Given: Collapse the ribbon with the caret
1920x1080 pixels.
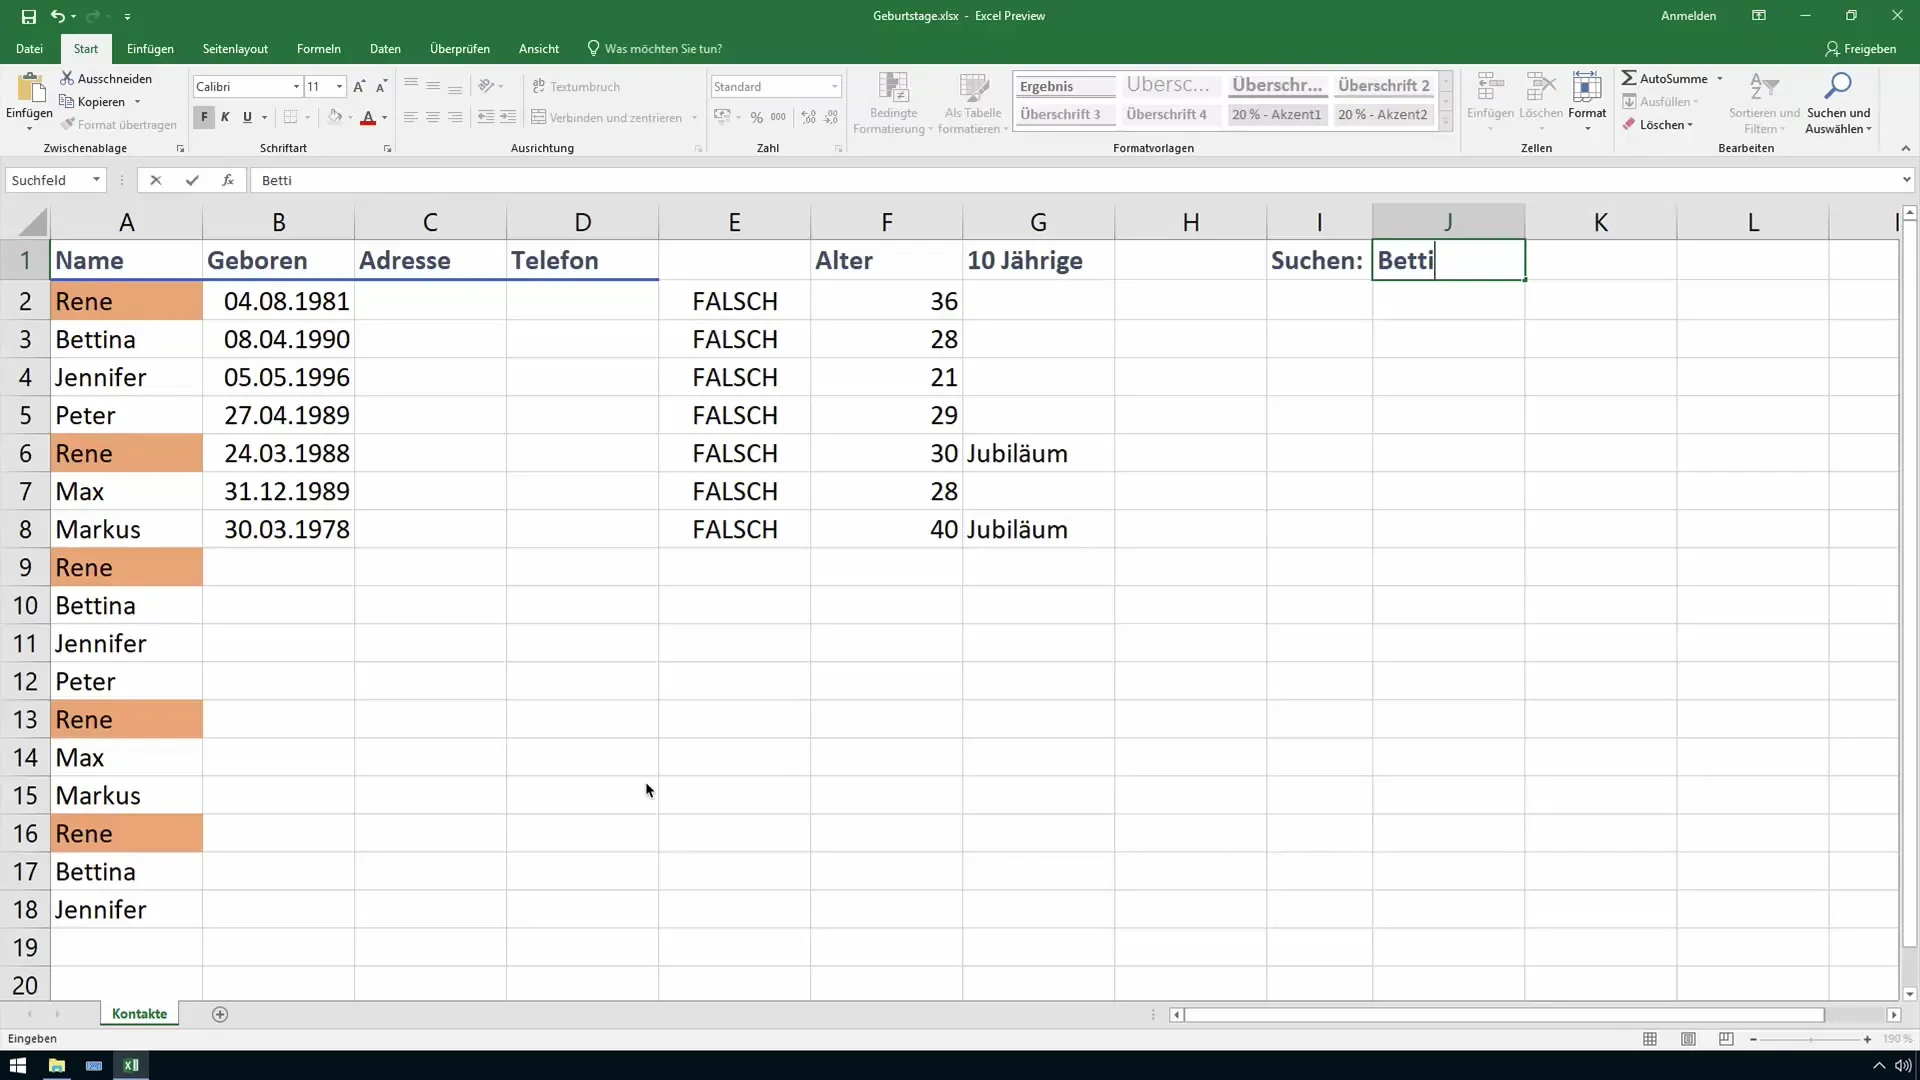Looking at the screenshot, I should click(1905, 148).
